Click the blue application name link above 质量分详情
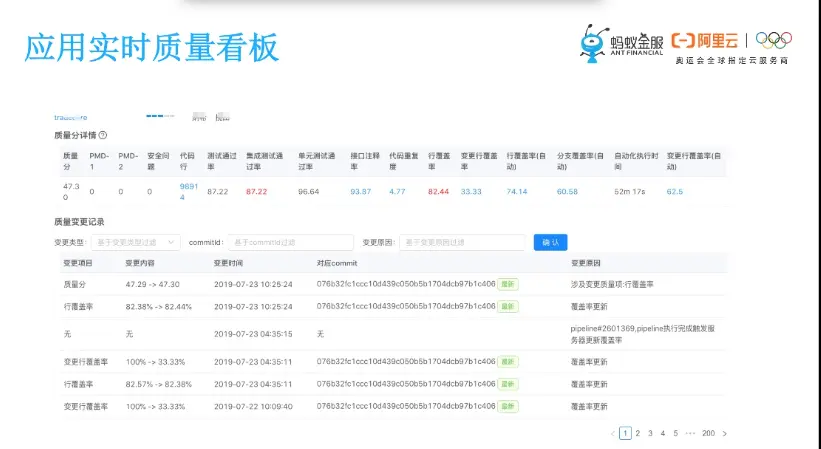This screenshot has height=449, width=821. pyautogui.click(x=71, y=117)
